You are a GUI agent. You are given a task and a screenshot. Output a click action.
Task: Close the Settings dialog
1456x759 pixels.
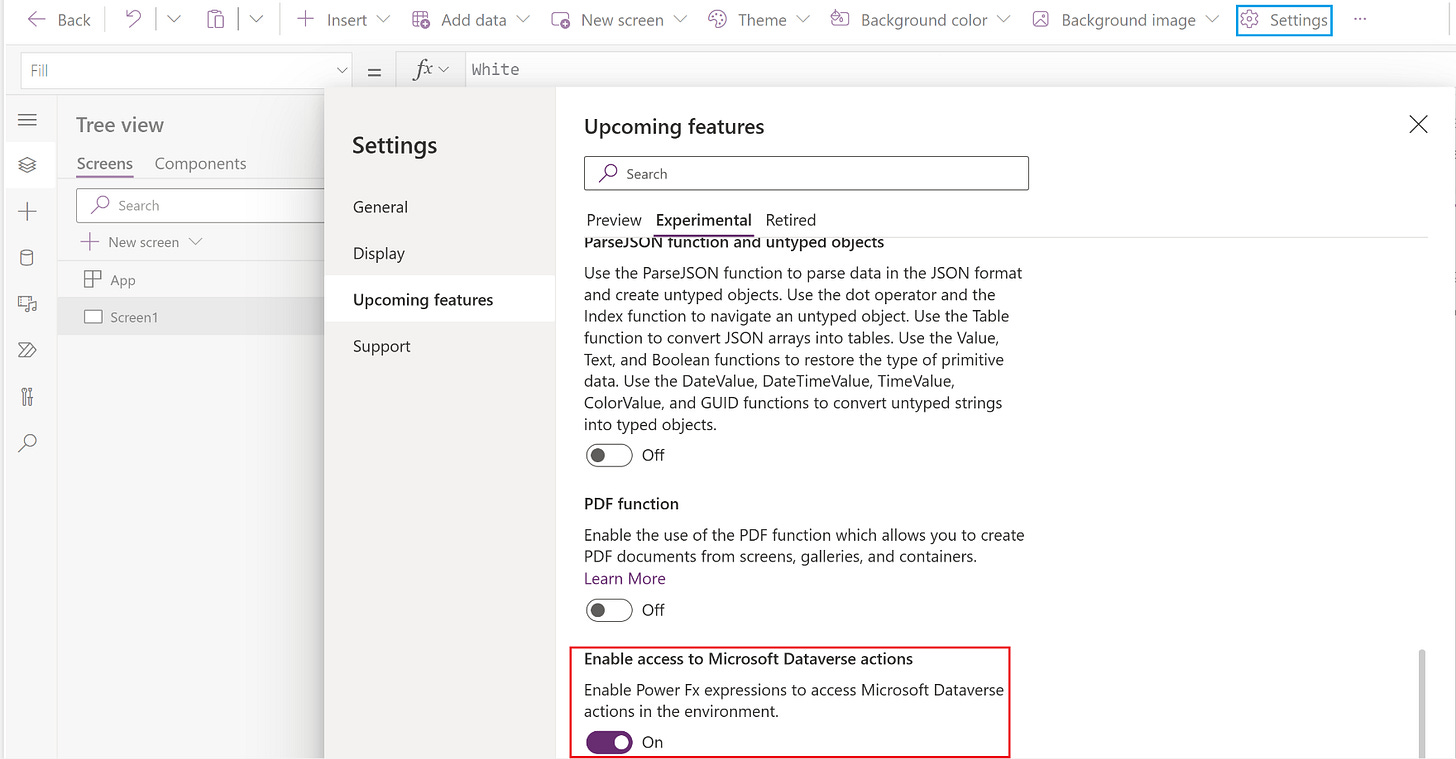1418,124
